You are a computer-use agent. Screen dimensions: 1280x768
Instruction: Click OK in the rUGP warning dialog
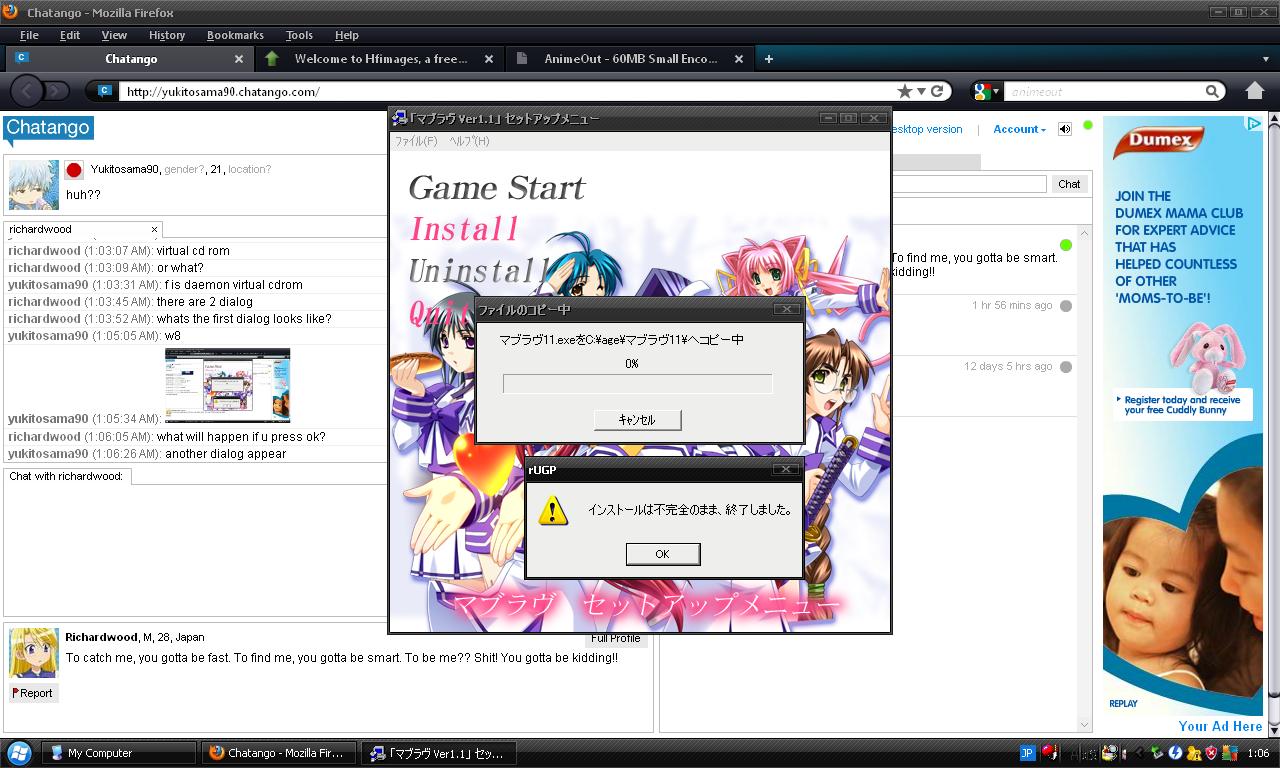[x=662, y=554]
